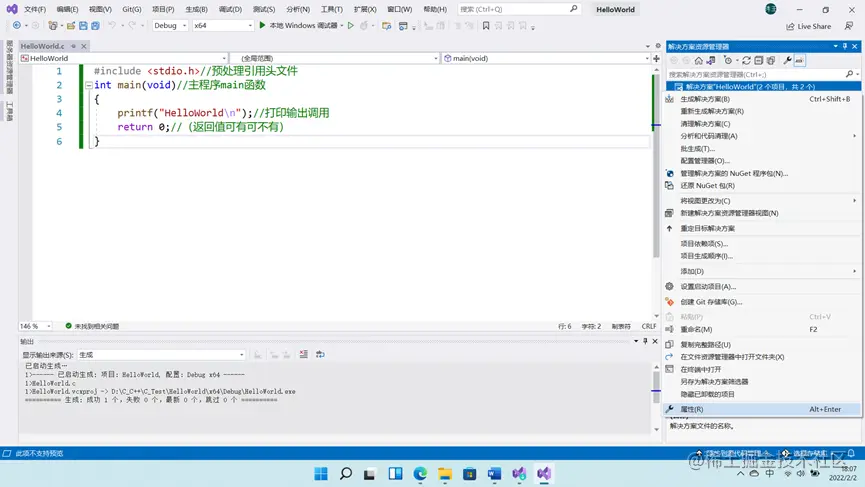Select 在文件资源管理器中打开文件夹(X)

pyautogui.click(x=761, y=357)
